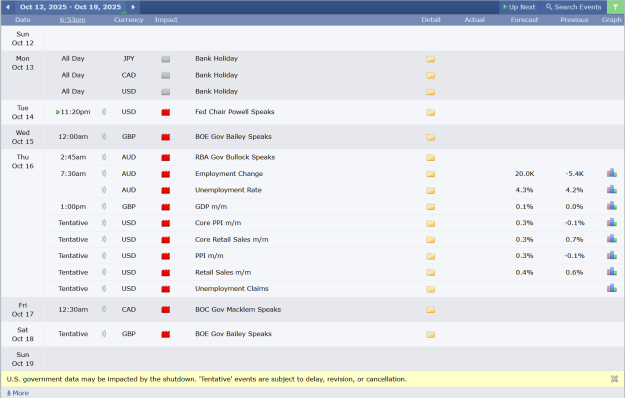Click the More link at bottom
Viewport: 625px width, 398px height.
point(18,393)
